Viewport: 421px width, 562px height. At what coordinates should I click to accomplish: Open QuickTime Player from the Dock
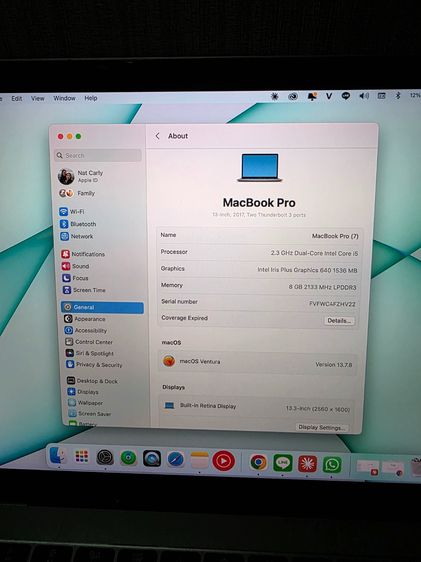click(x=152, y=459)
